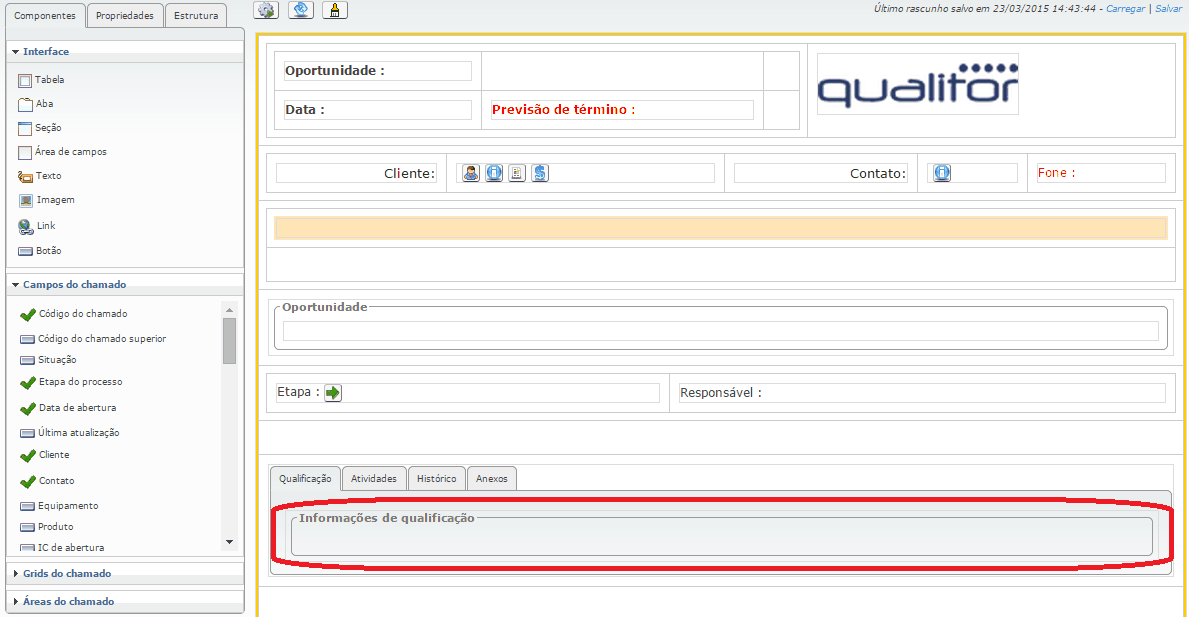Click the scrollbar down arrow in fields list
Viewport: 1189px width, 619px height.
pos(229,541)
